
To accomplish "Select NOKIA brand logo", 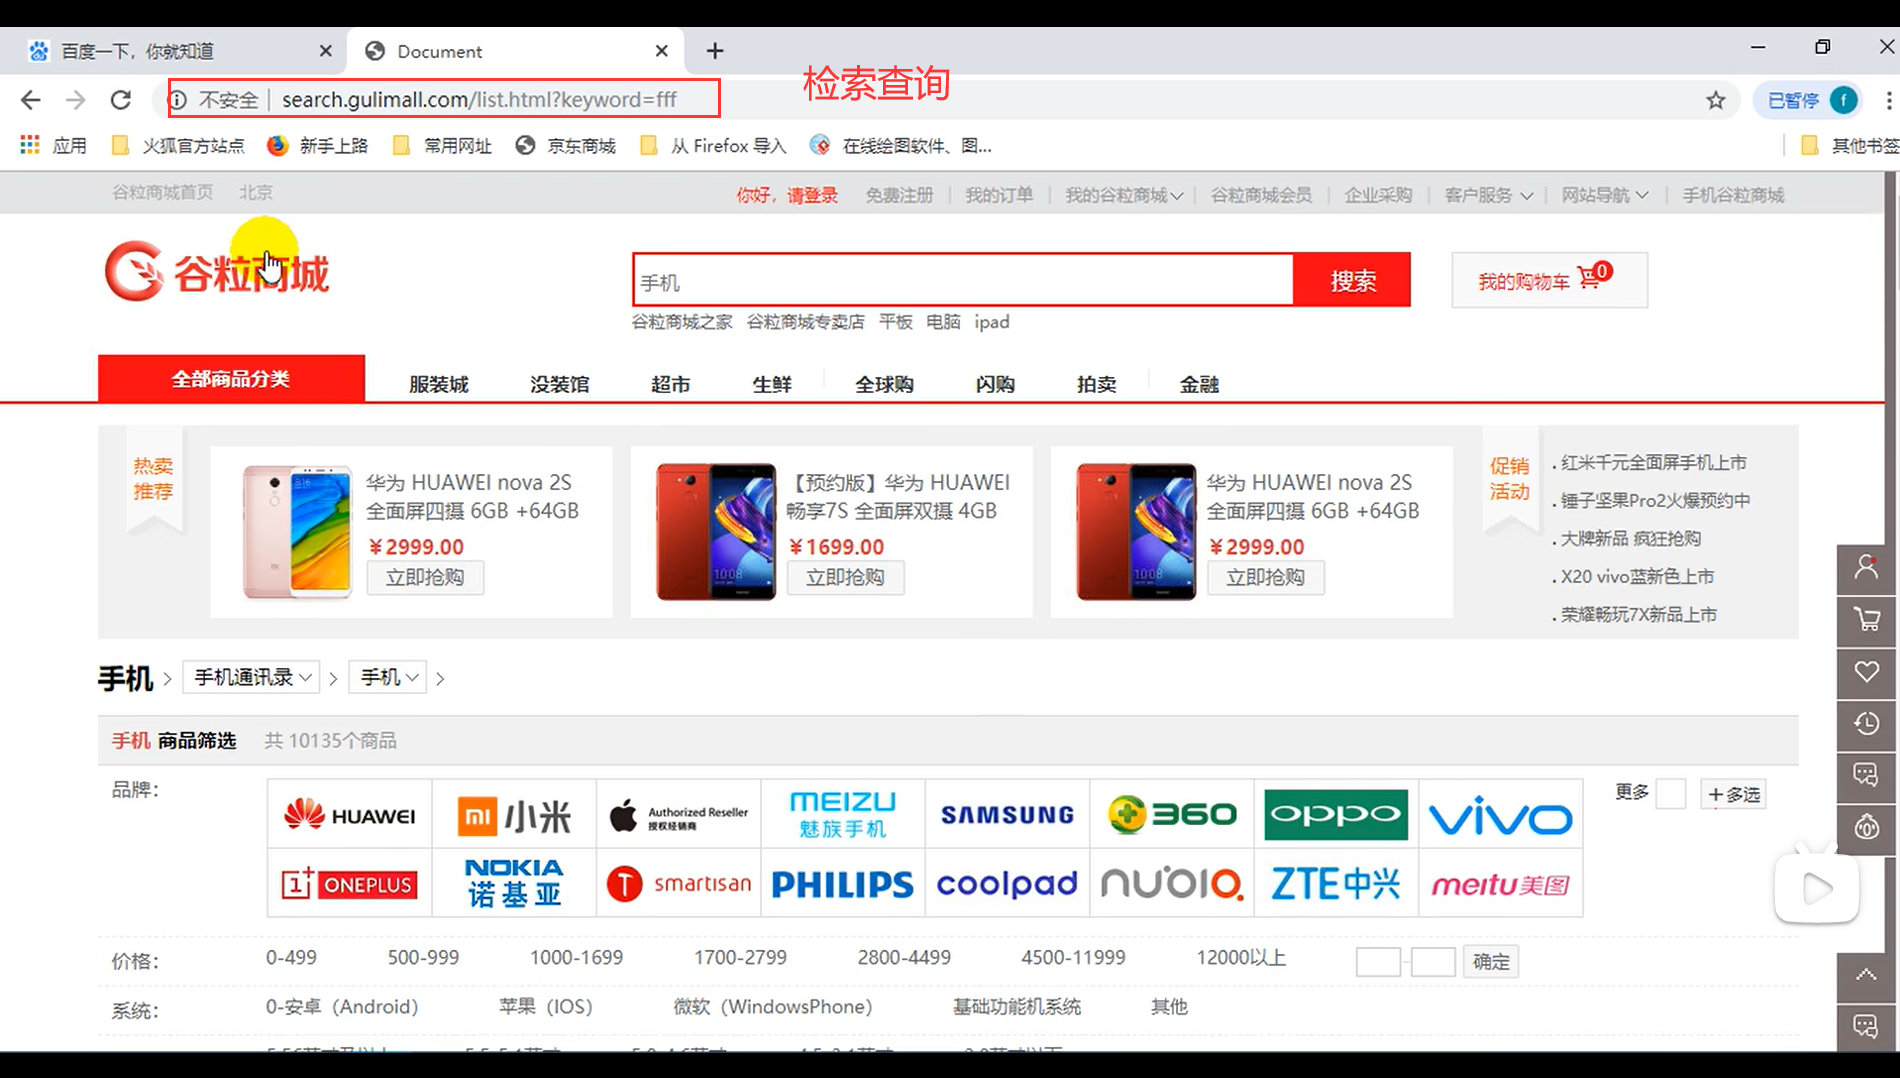I will pos(514,884).
